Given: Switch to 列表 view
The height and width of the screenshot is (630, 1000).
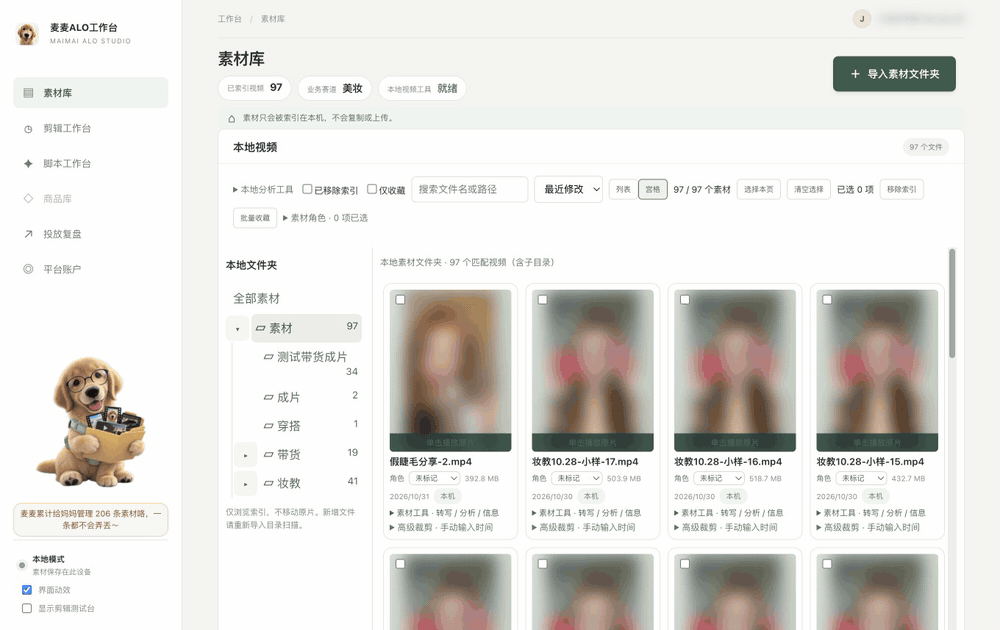Looking at the screenshot, I should click(623, 189).
